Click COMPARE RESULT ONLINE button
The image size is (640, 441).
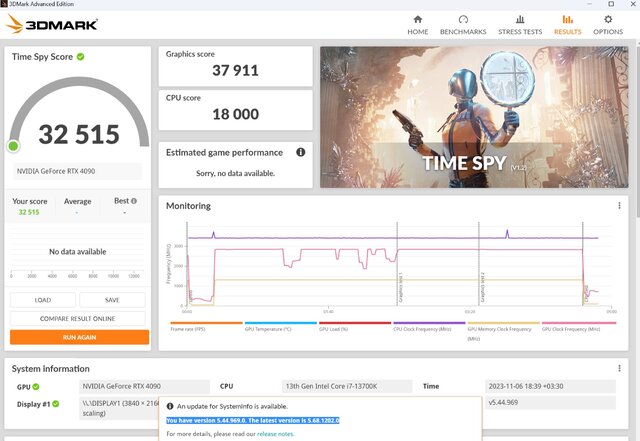[x=79, y=318]
